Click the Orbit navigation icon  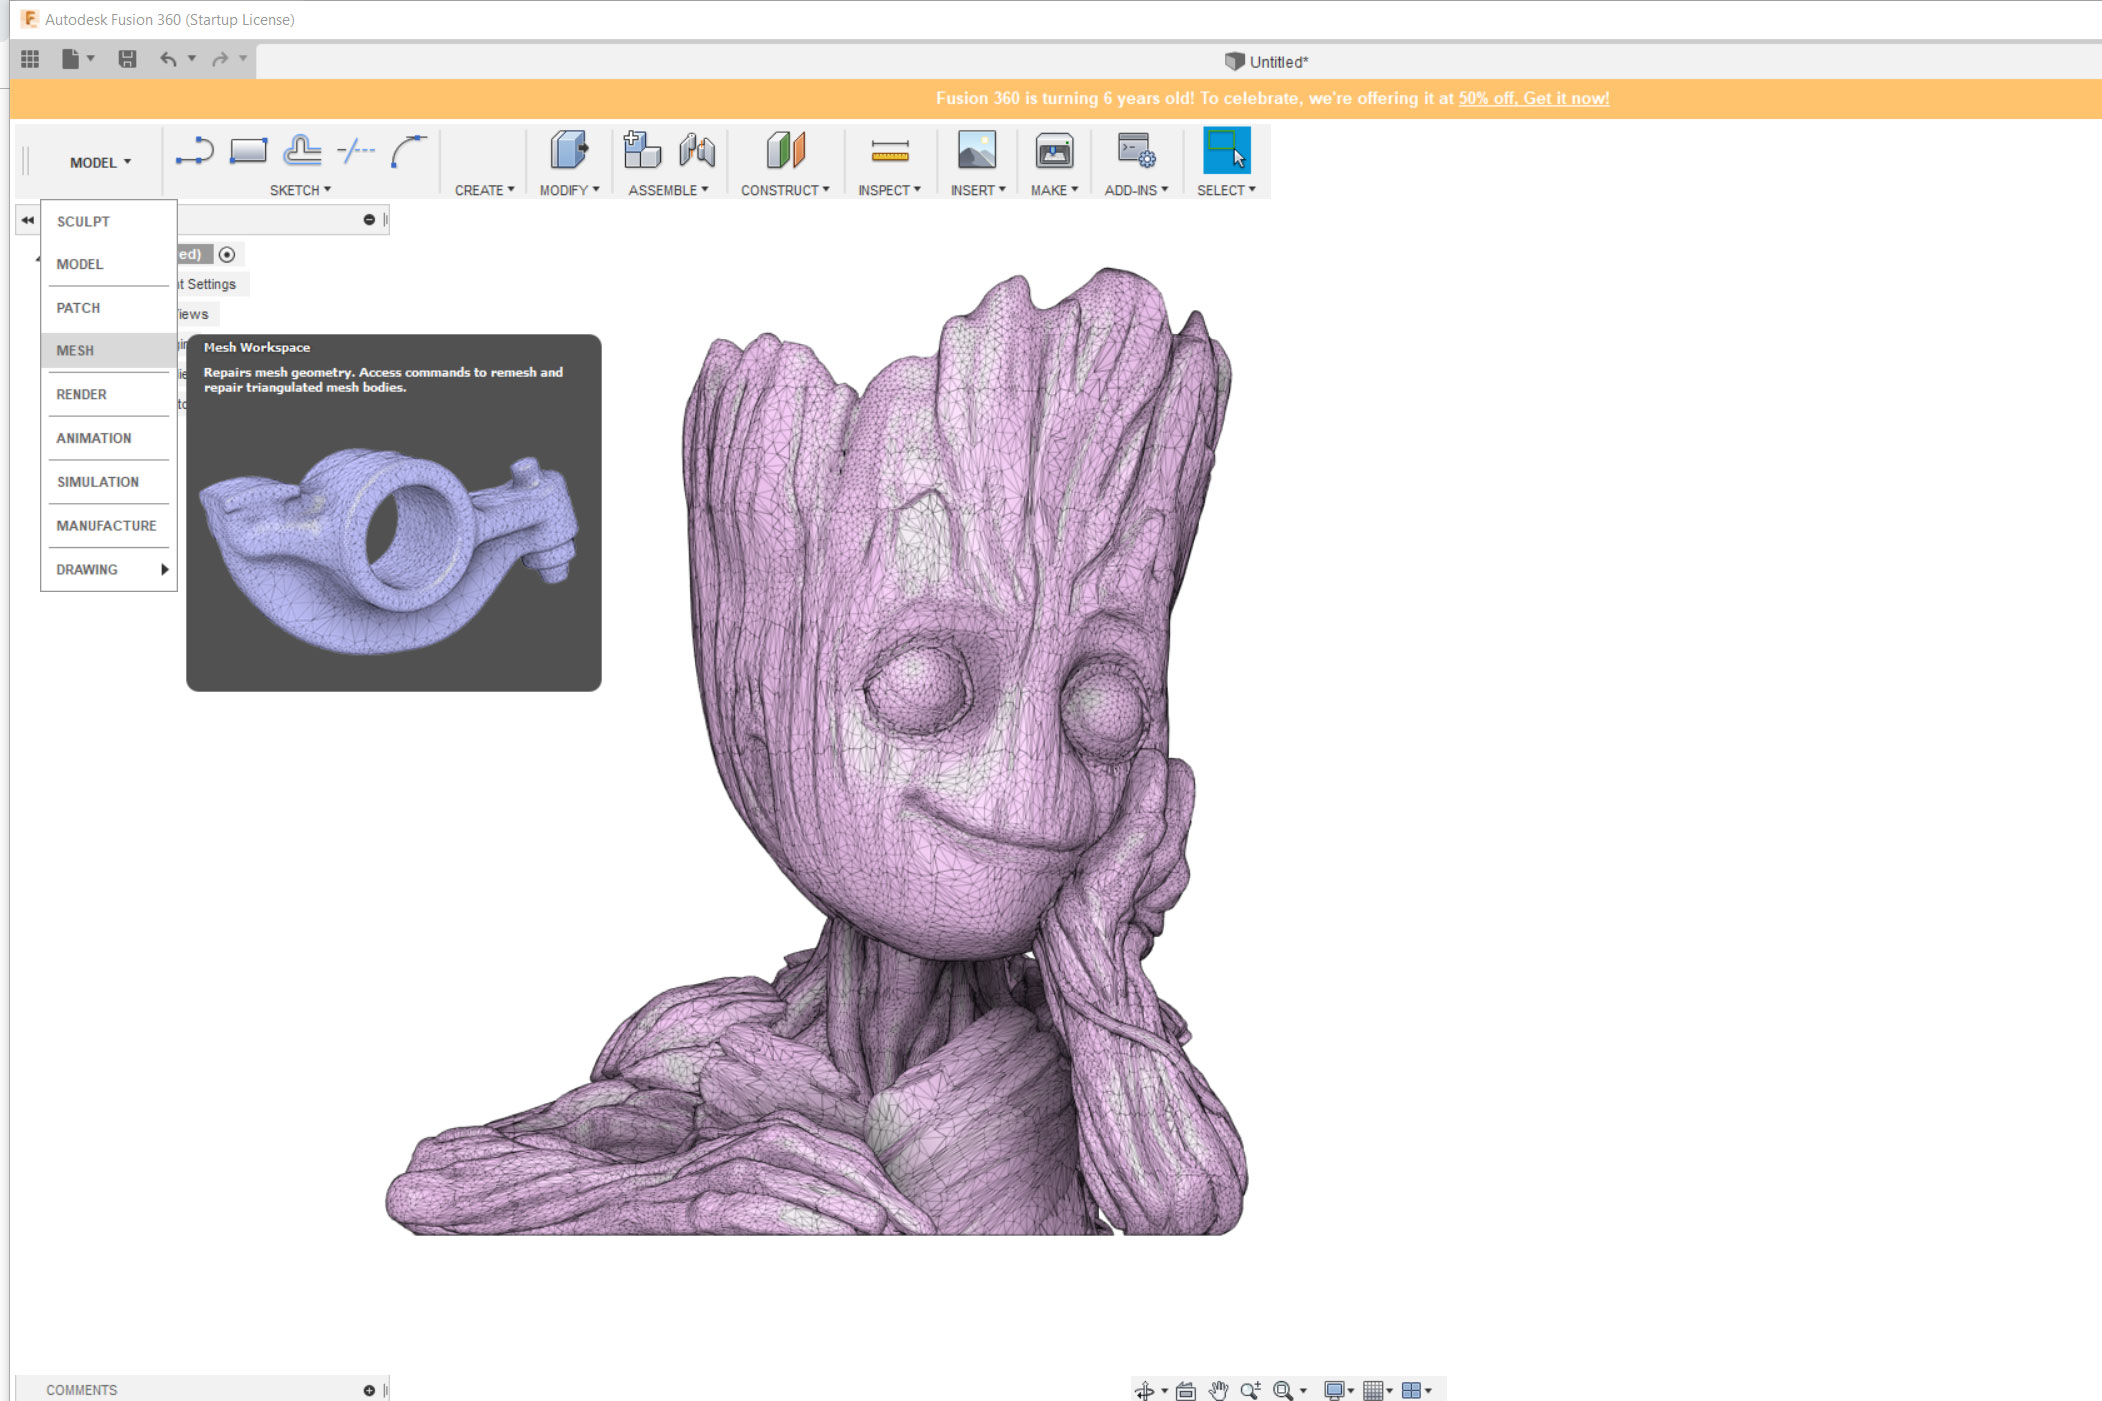1144,1390
